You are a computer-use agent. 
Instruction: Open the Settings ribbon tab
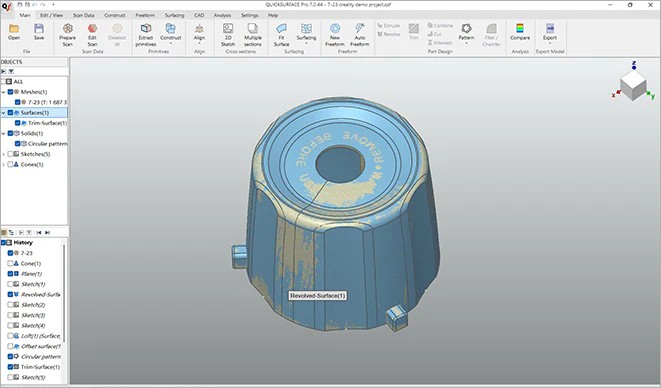pyautogui.click(x=250, y=15)
